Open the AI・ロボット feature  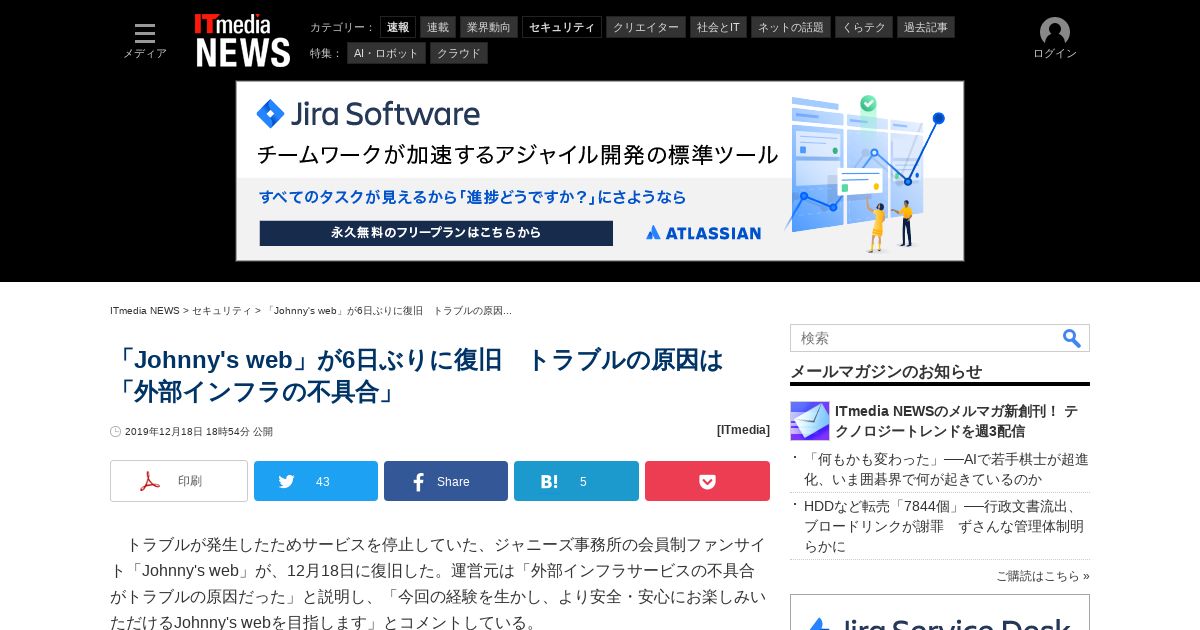386,53
